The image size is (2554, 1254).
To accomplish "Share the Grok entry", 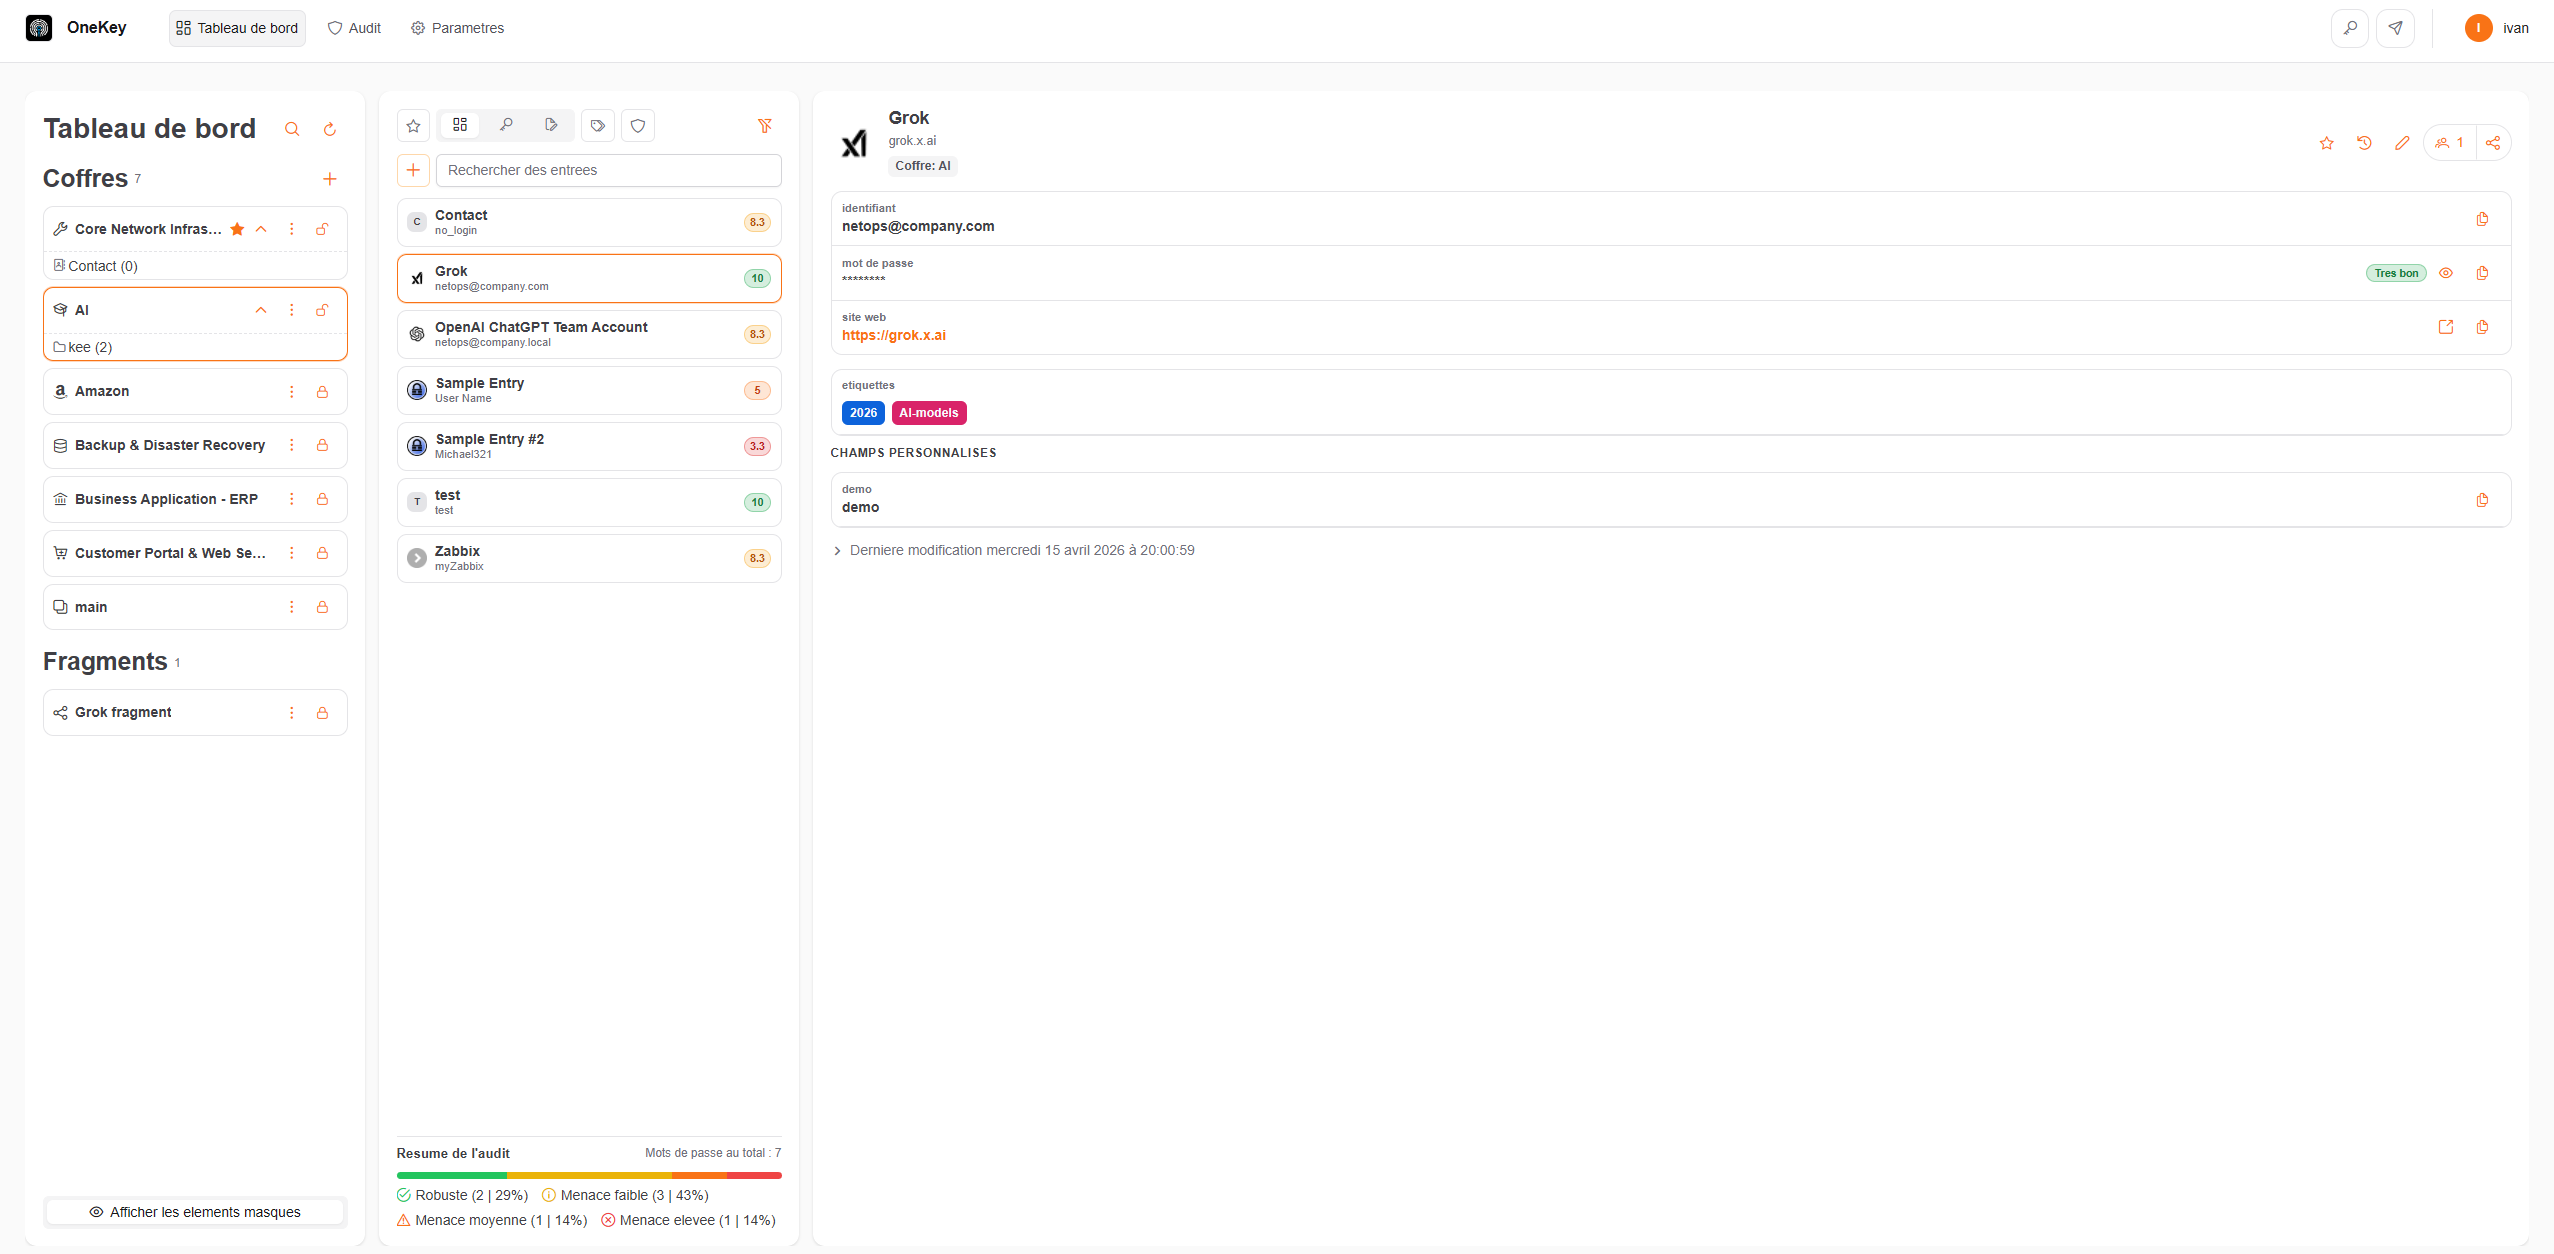I will (x=2493, y=143).
